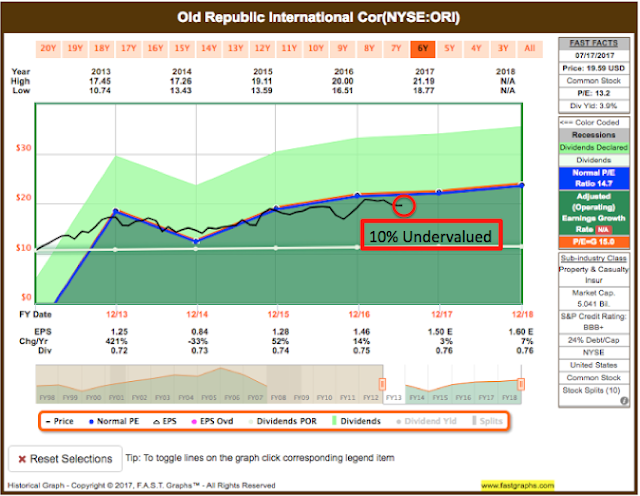Viewport: 640px width, 496px height.
Task: Choose the 15Y time period
Action: (x=182, y=49)
